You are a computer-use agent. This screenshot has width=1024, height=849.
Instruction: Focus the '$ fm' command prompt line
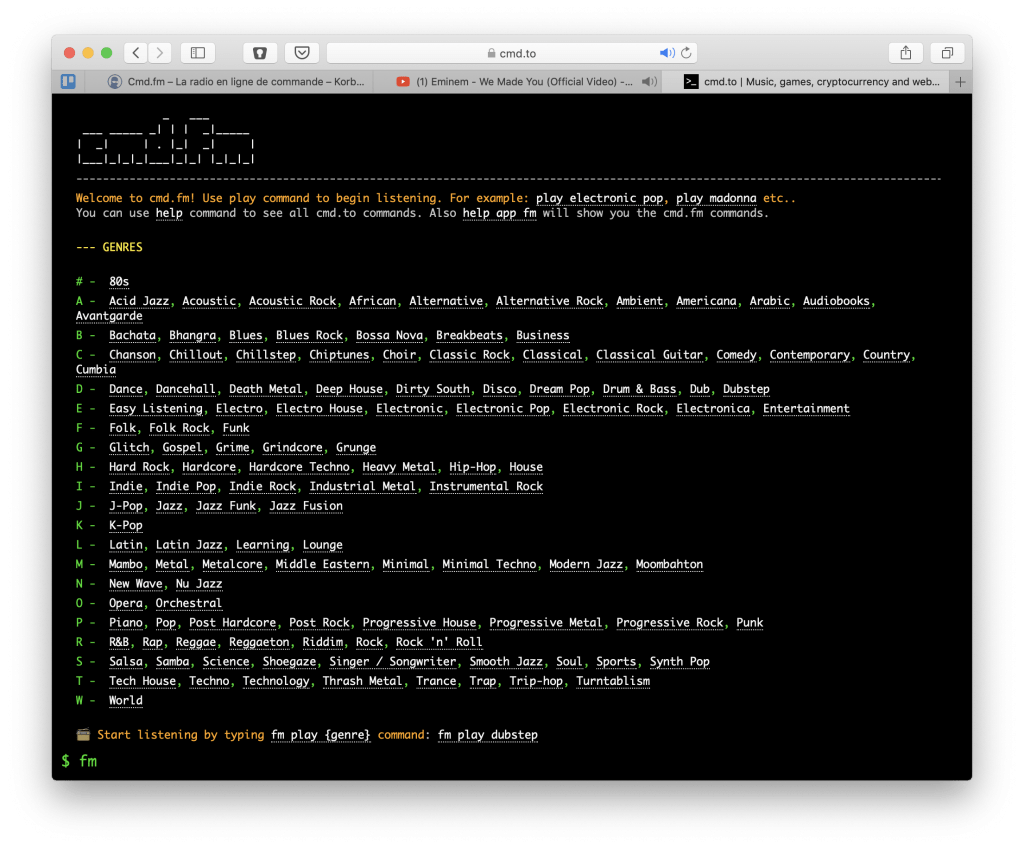(512, 761)
